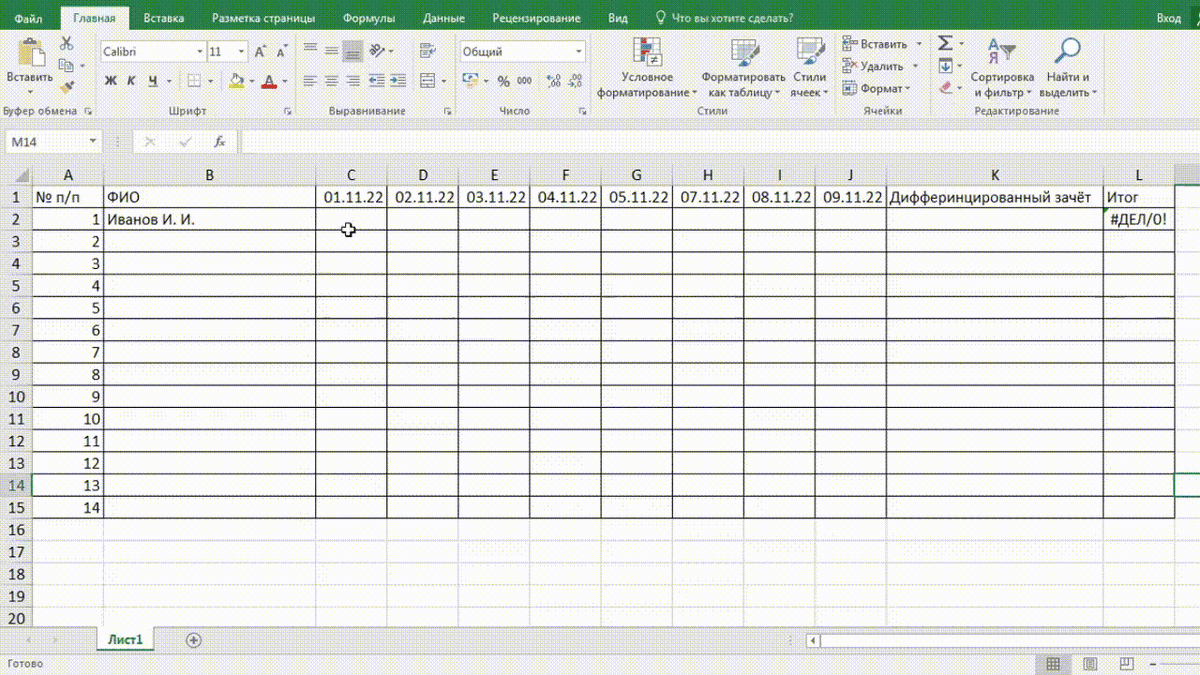This screenshot has width=1200, height=675.
Task: Increase font size with large A icon
Action: point(260,51)
